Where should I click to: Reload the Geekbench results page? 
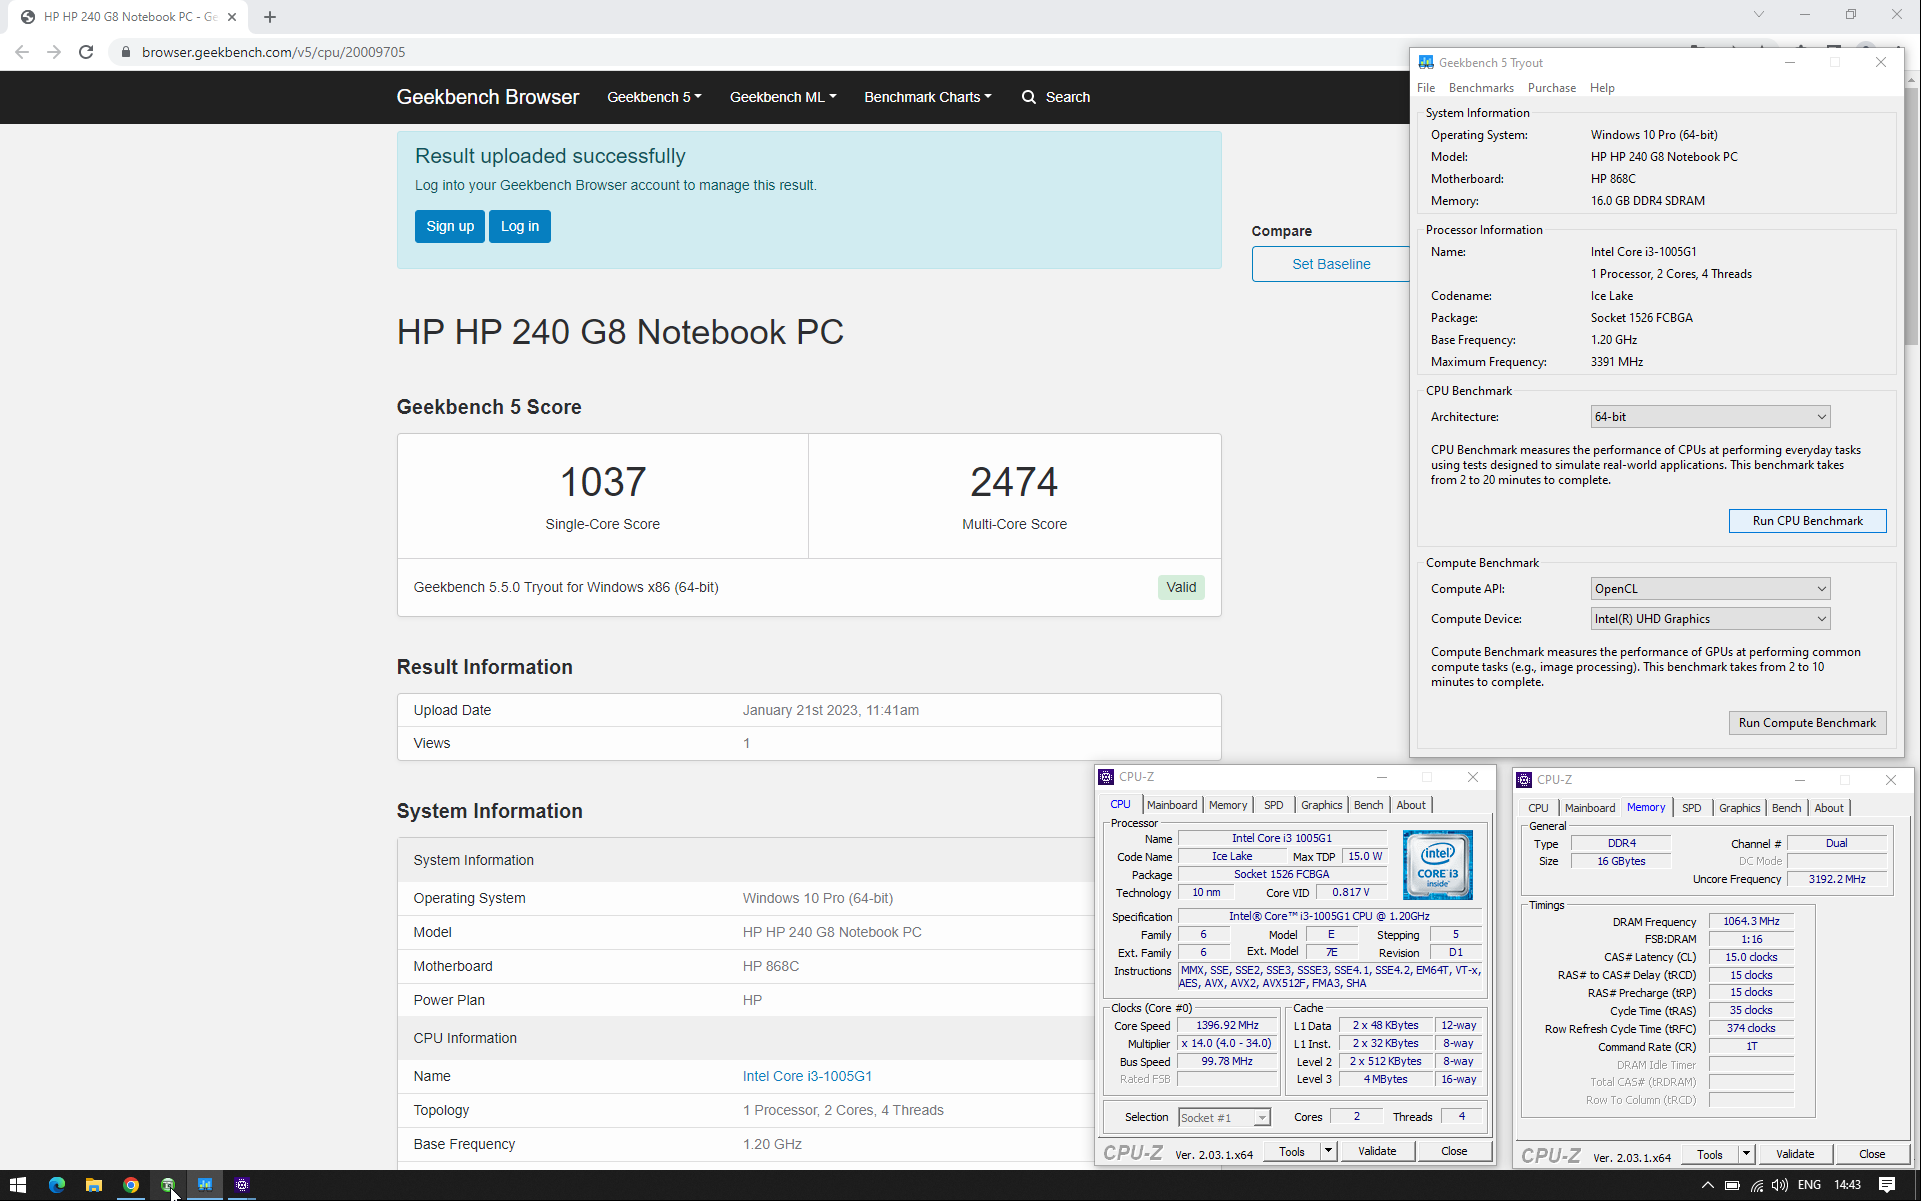(x=86, y=52)
